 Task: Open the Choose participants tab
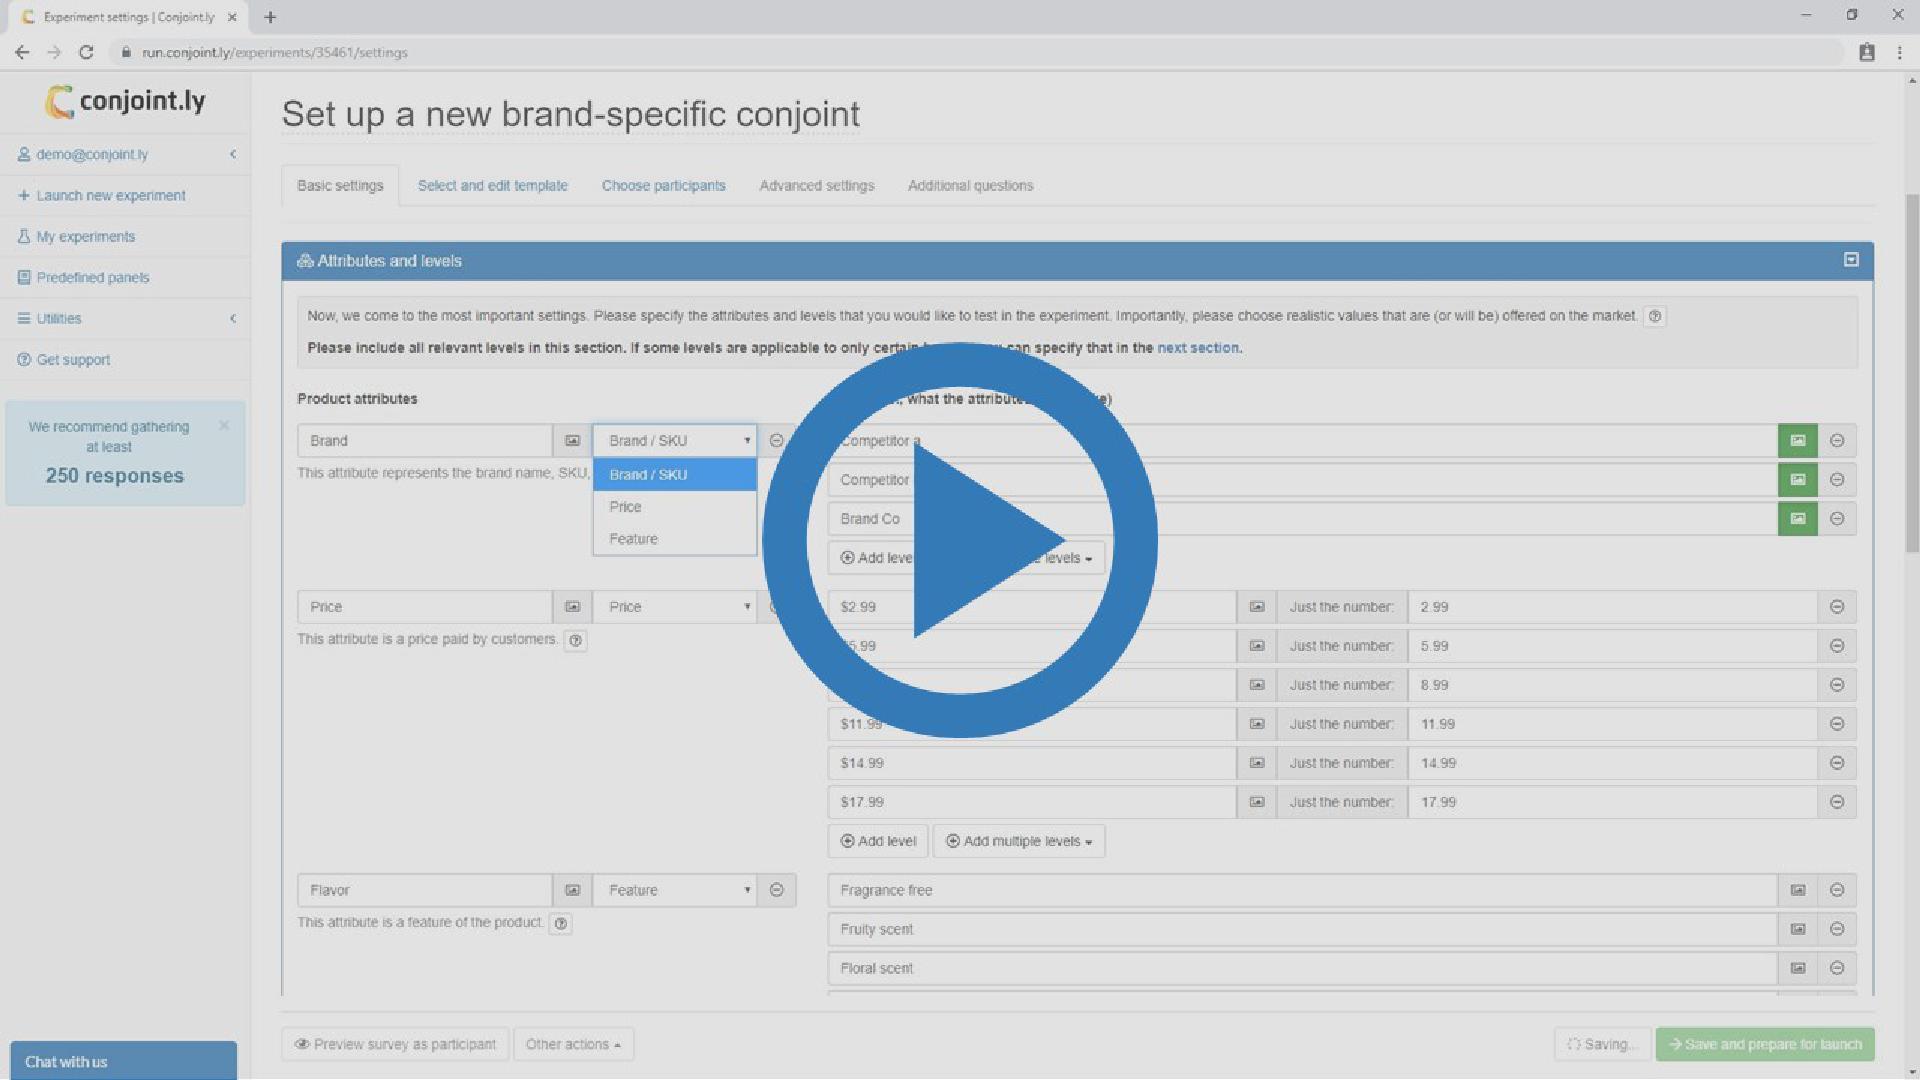point(663,186)
